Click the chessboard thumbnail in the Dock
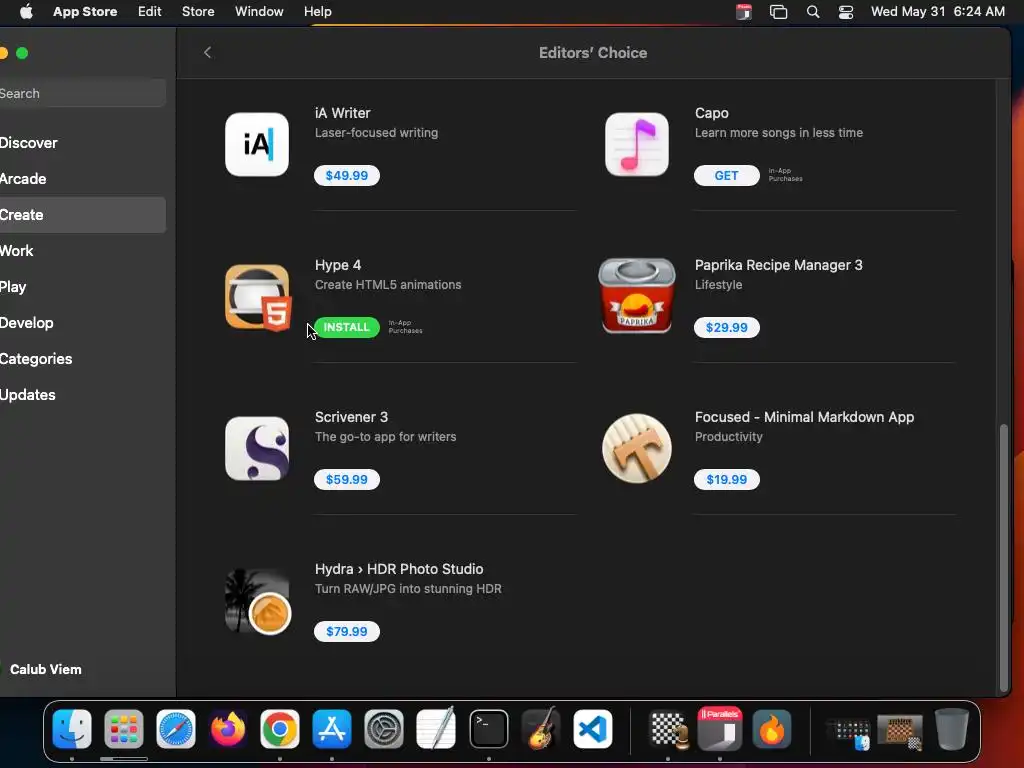 tap(900, 730)
